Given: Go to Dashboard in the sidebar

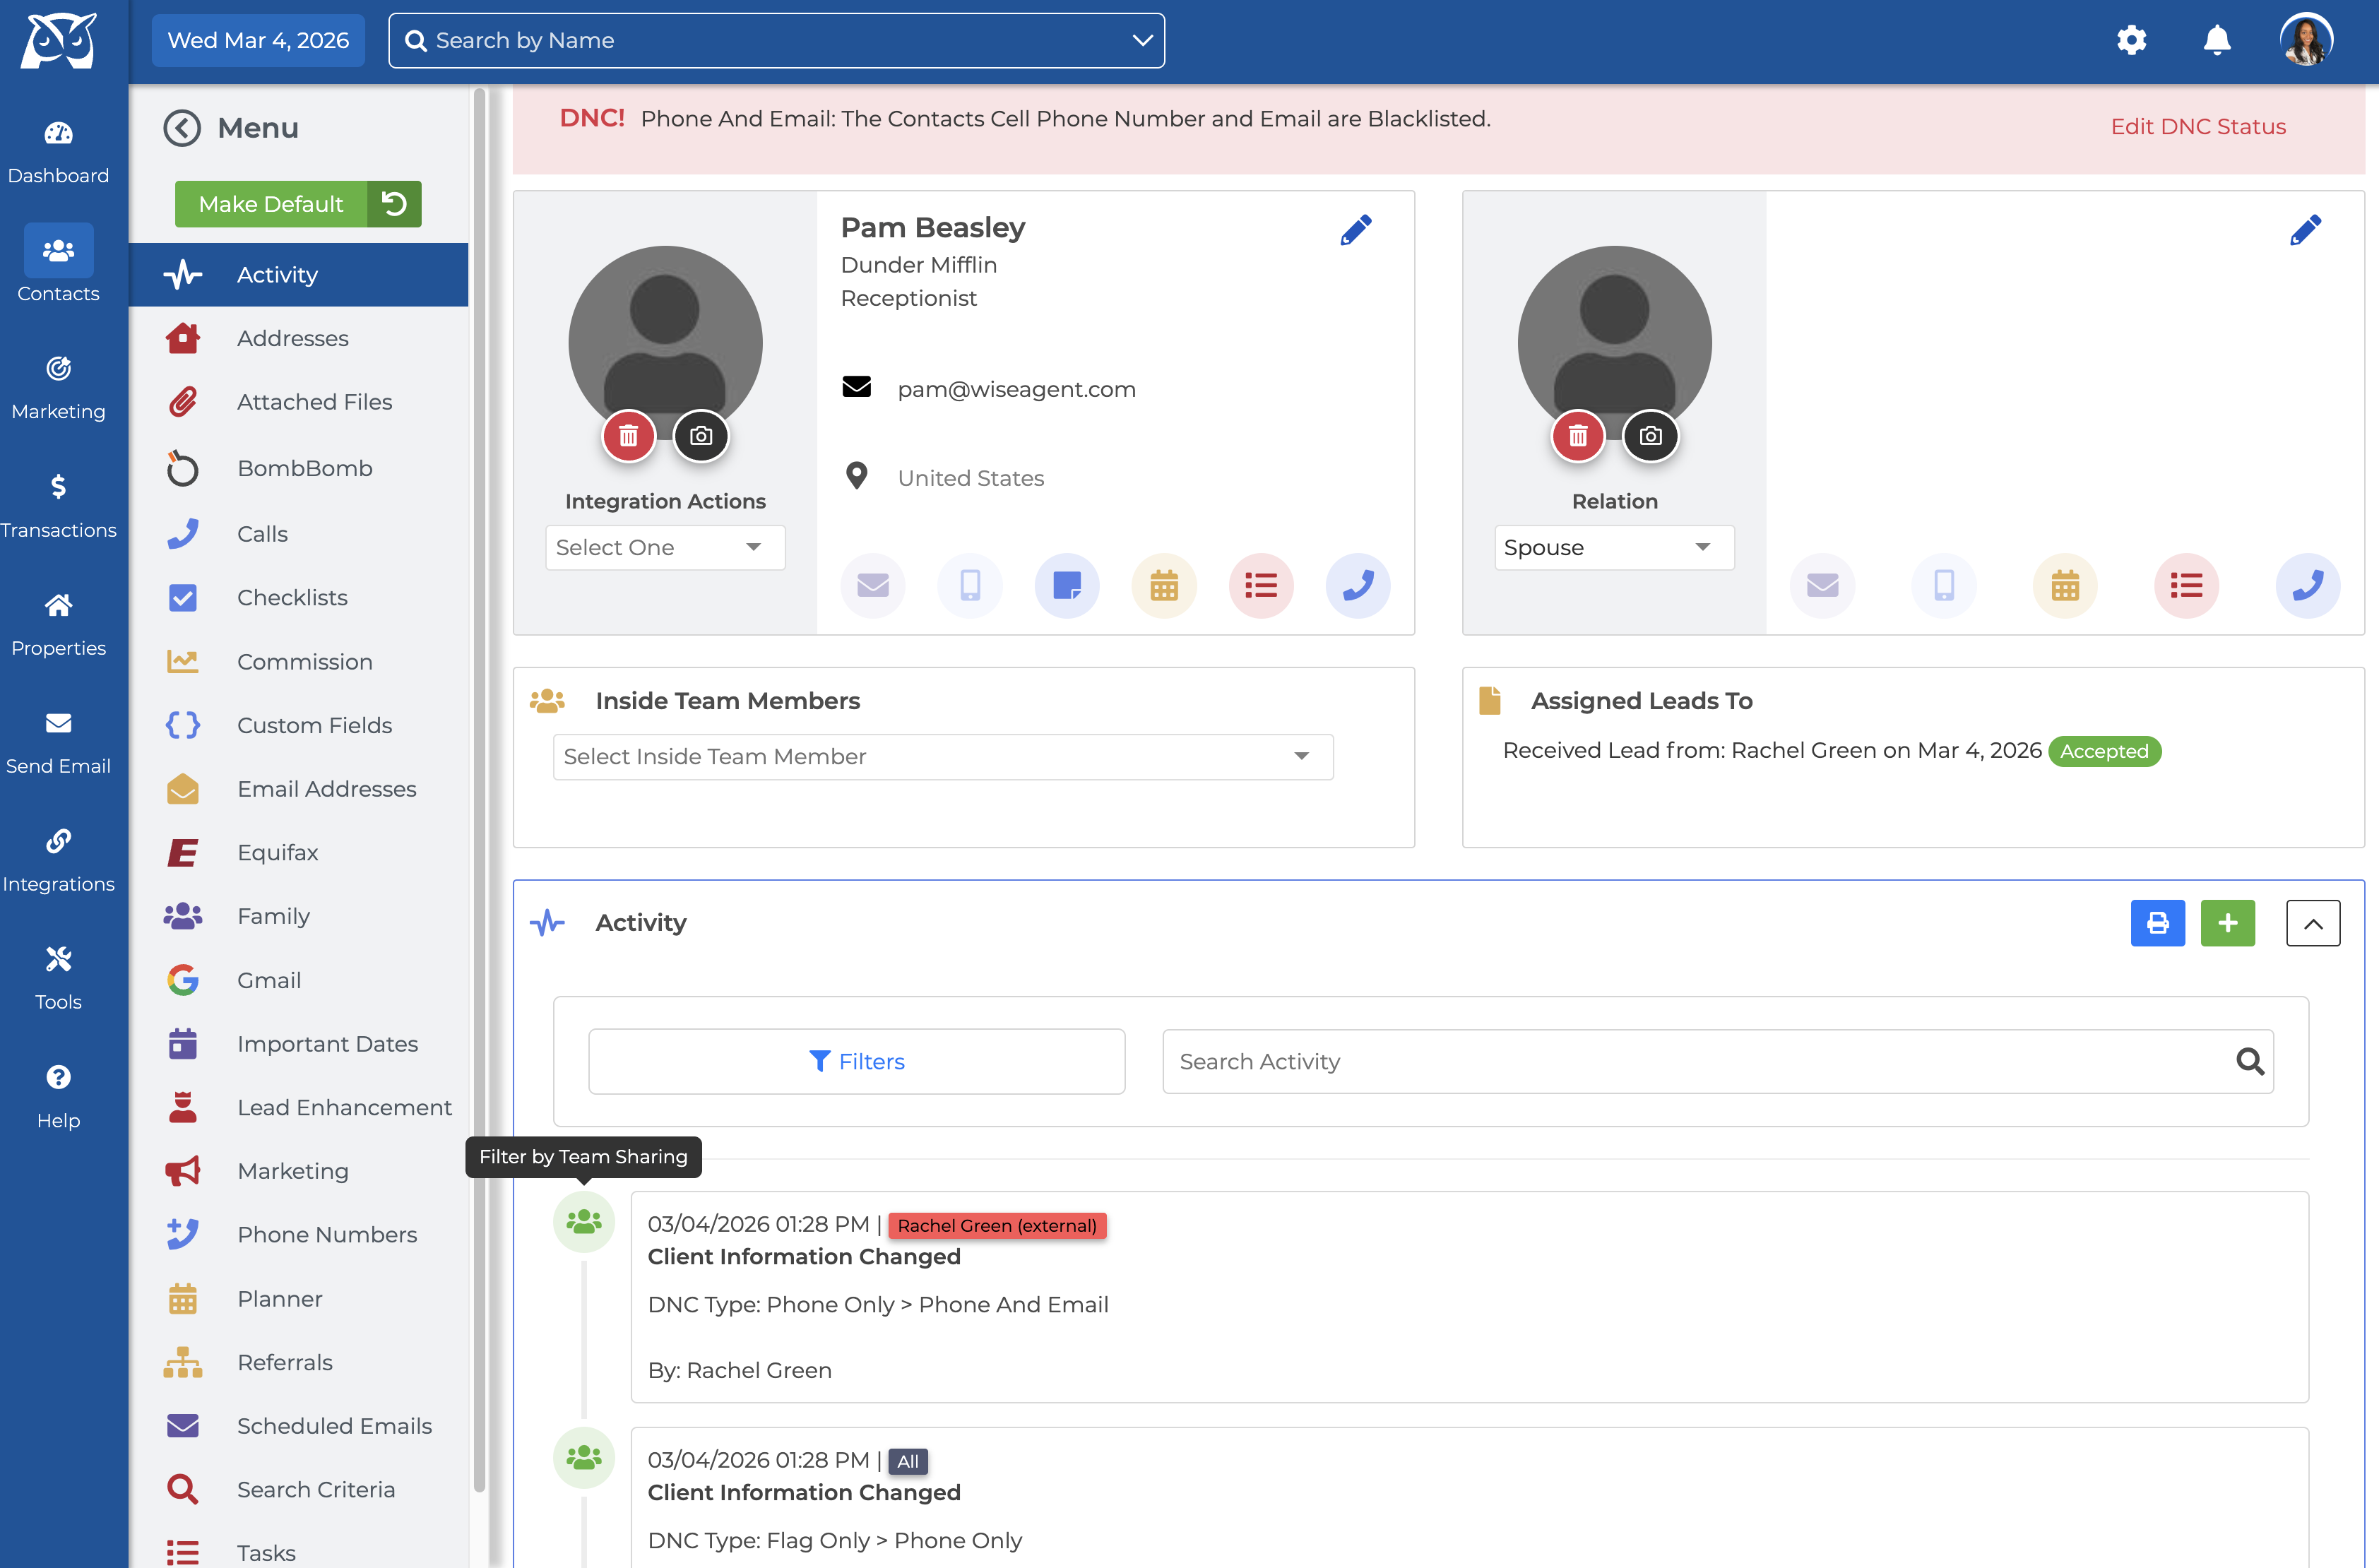Looking at the screenshot, I should [x=58, y=152].
